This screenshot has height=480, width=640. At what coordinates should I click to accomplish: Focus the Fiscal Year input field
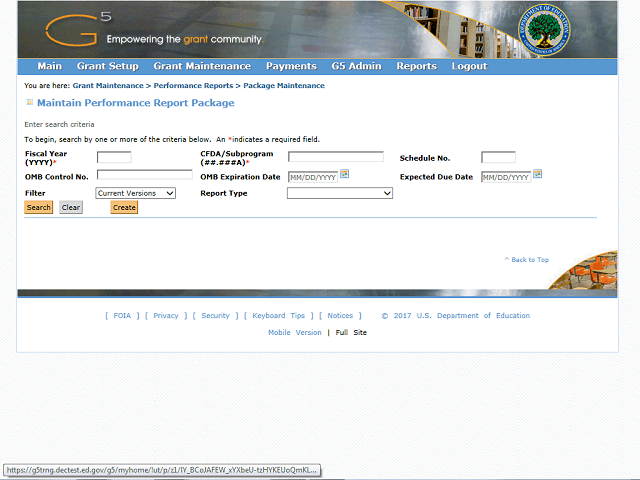114,157
